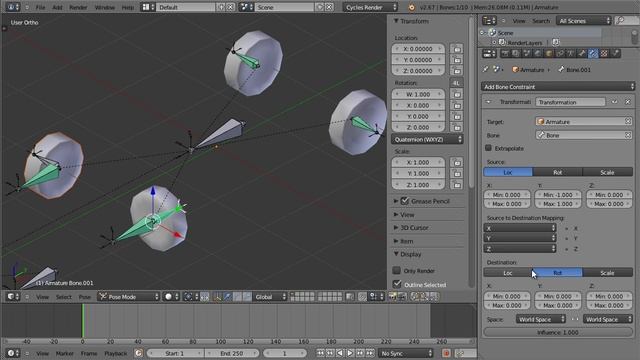Viewport: 640px width, 360px height.
Task: Open the Playback menu in timeline
Action: 116,353
